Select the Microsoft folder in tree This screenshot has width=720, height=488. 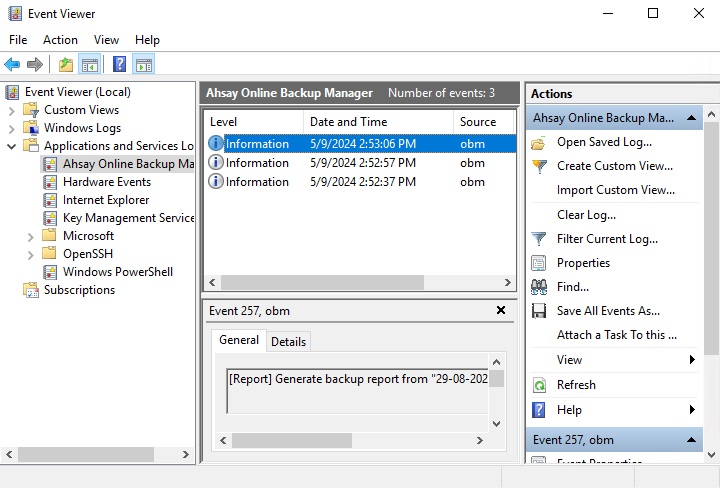point(88,236)
